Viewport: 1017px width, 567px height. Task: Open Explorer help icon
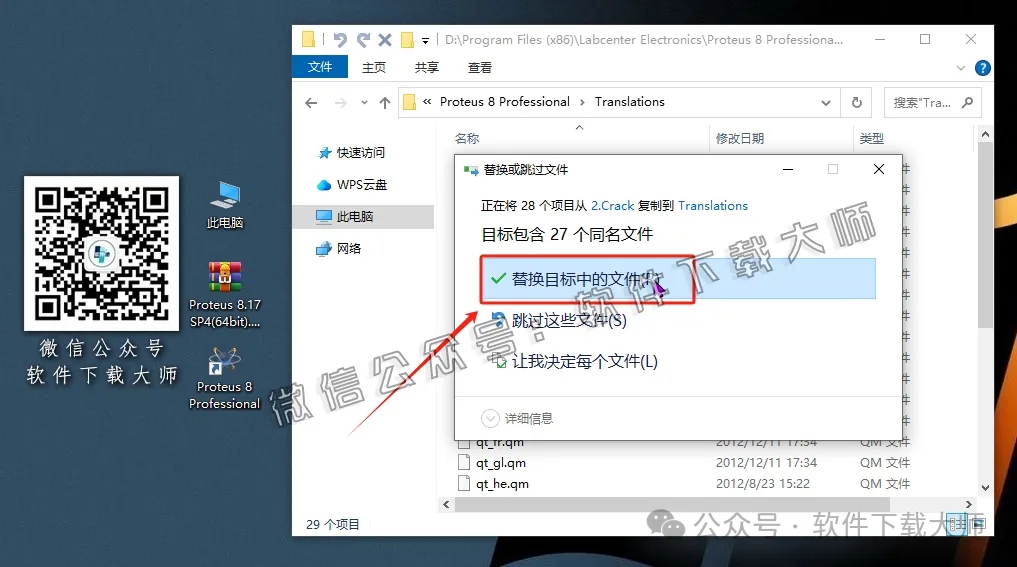tap(983, 67)
